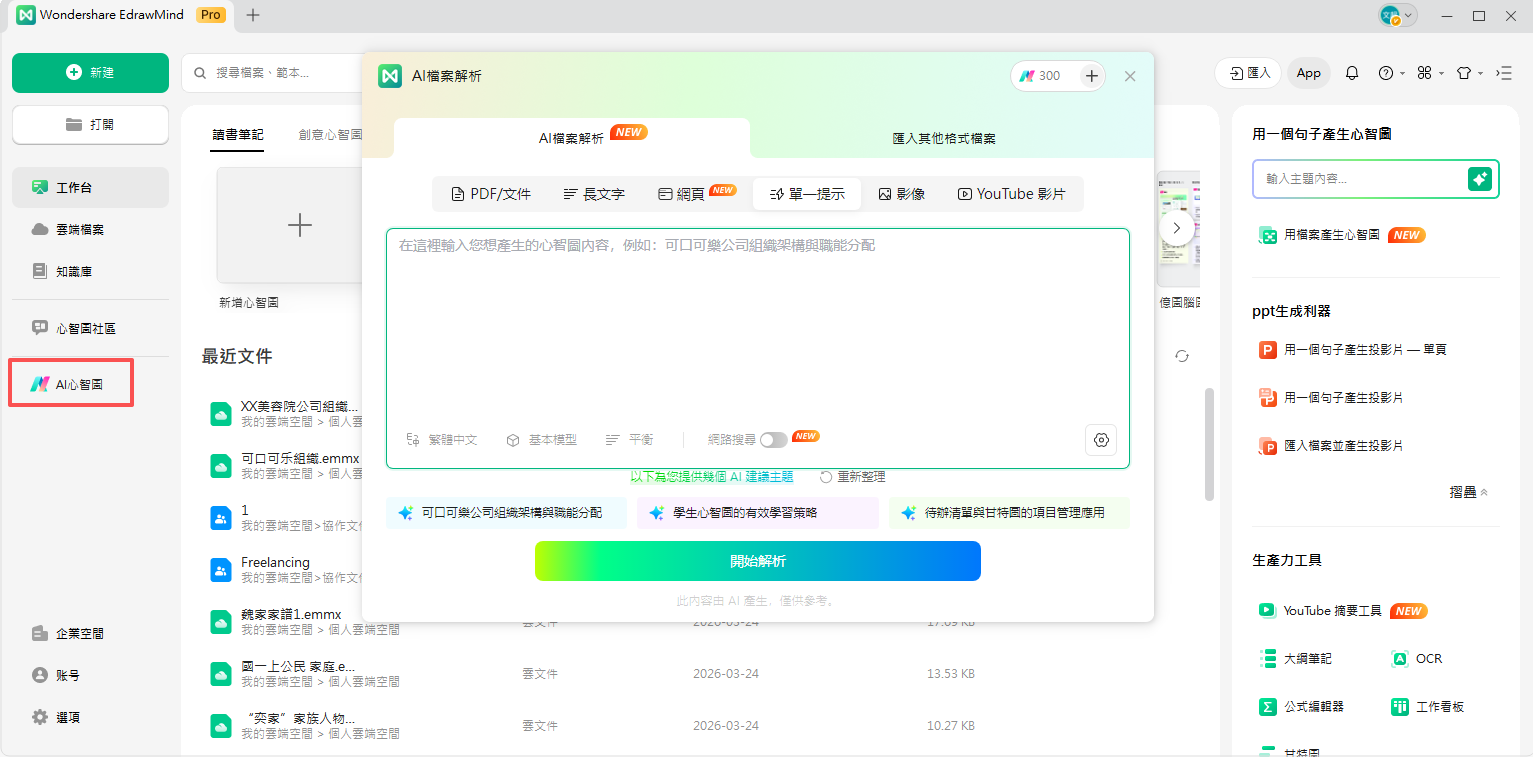Open the 基本模型 model selector
Viewport: 1533px width, 757px height.
click(x=540, y=438)
